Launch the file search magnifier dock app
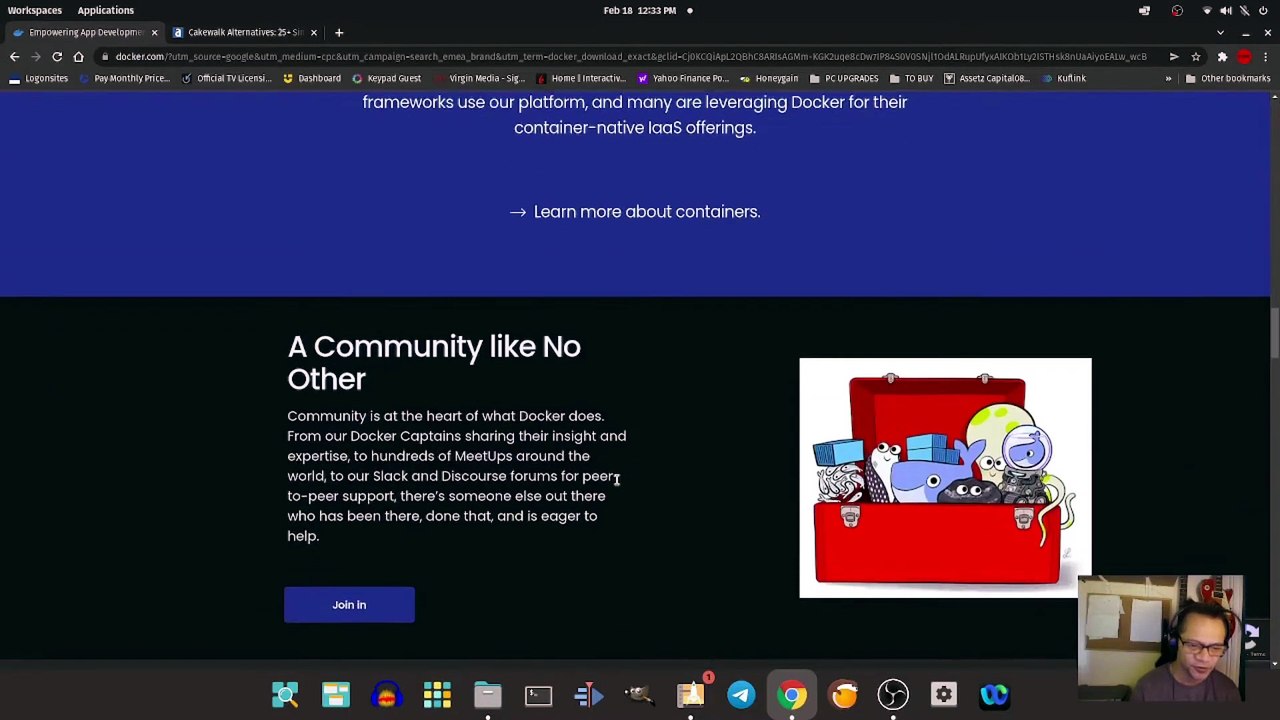 point(285,694)
